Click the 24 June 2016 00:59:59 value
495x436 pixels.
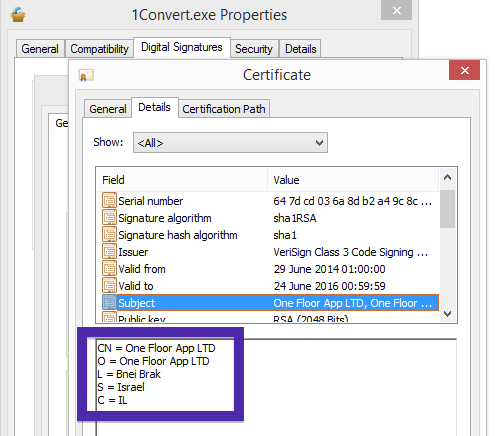329,286
